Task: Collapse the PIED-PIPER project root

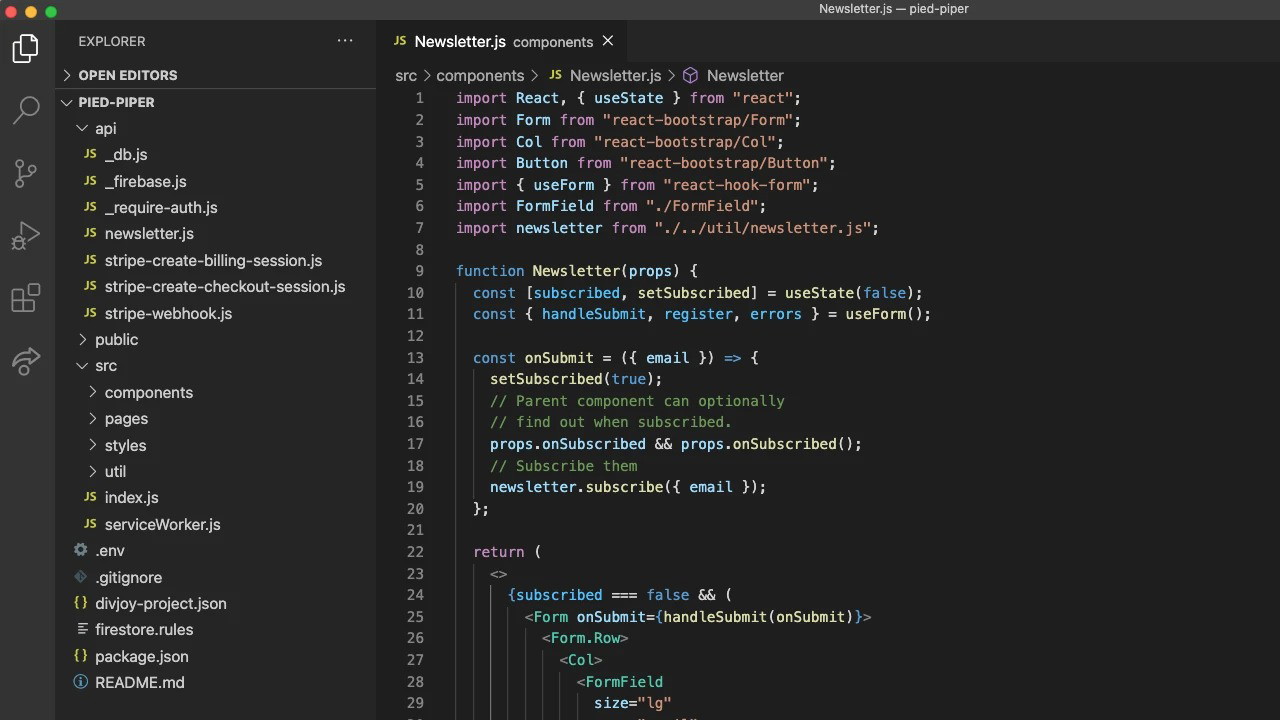Action: point(116,102)
